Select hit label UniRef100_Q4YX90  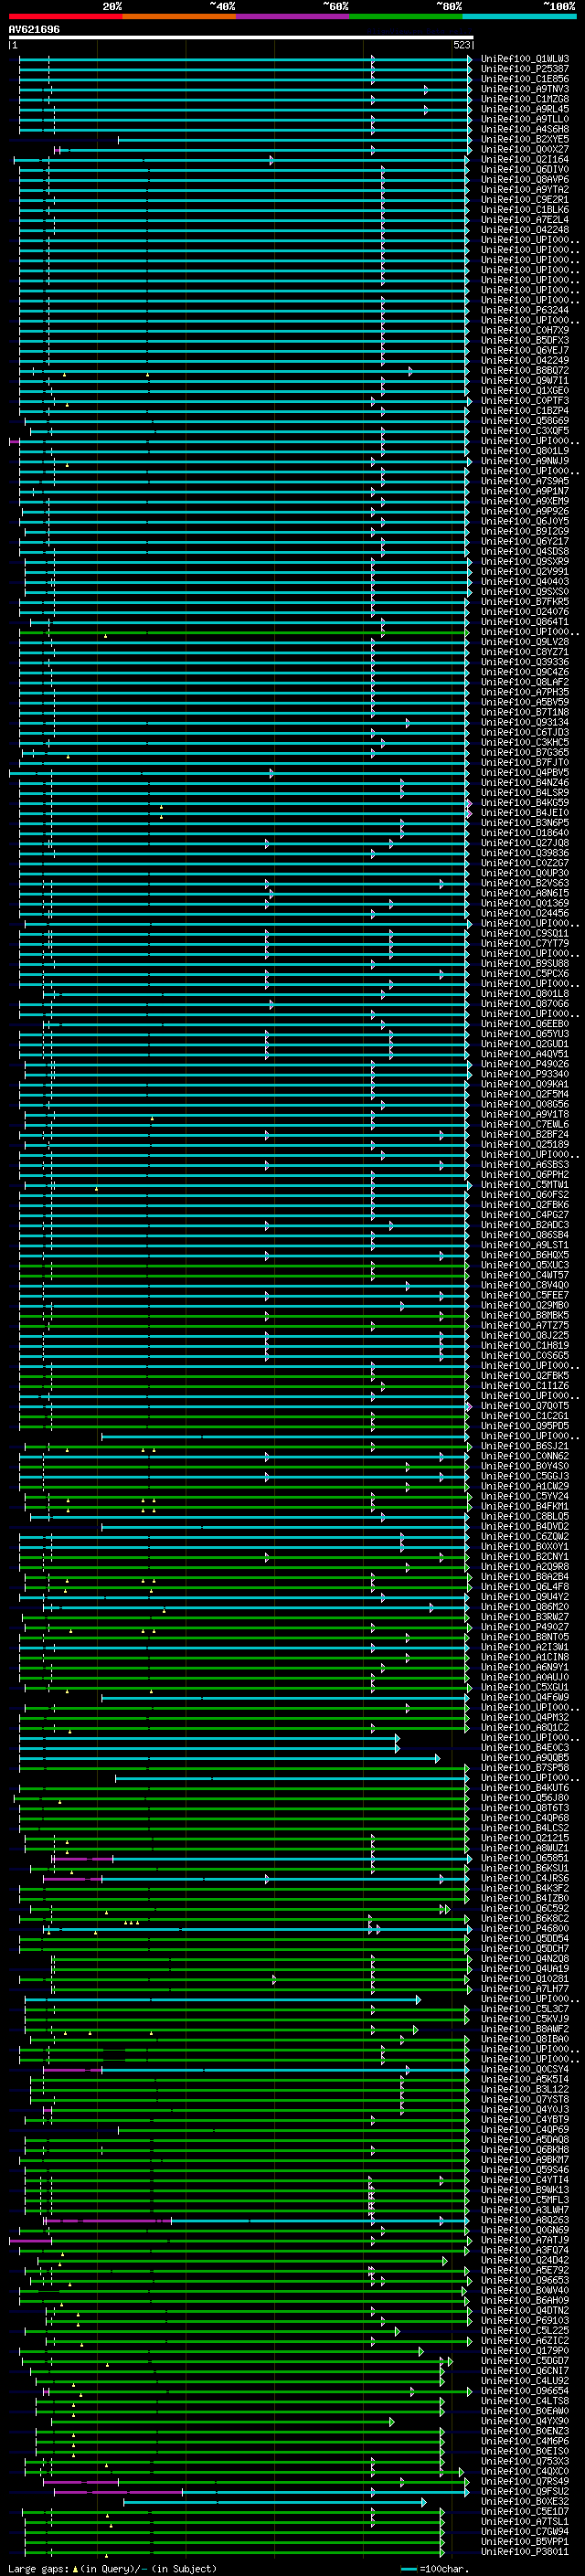[525, 2421]
